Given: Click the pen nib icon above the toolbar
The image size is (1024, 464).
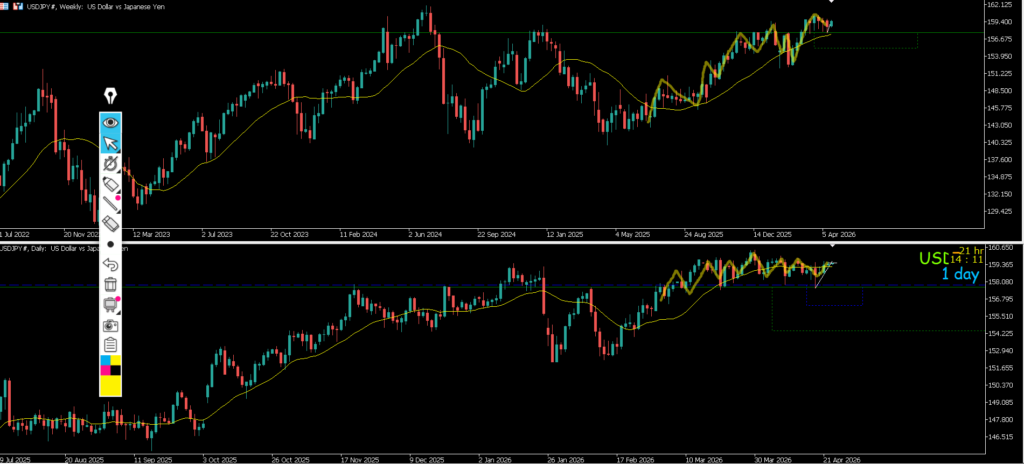Looking at the screenshot, I should pos(110,97).
